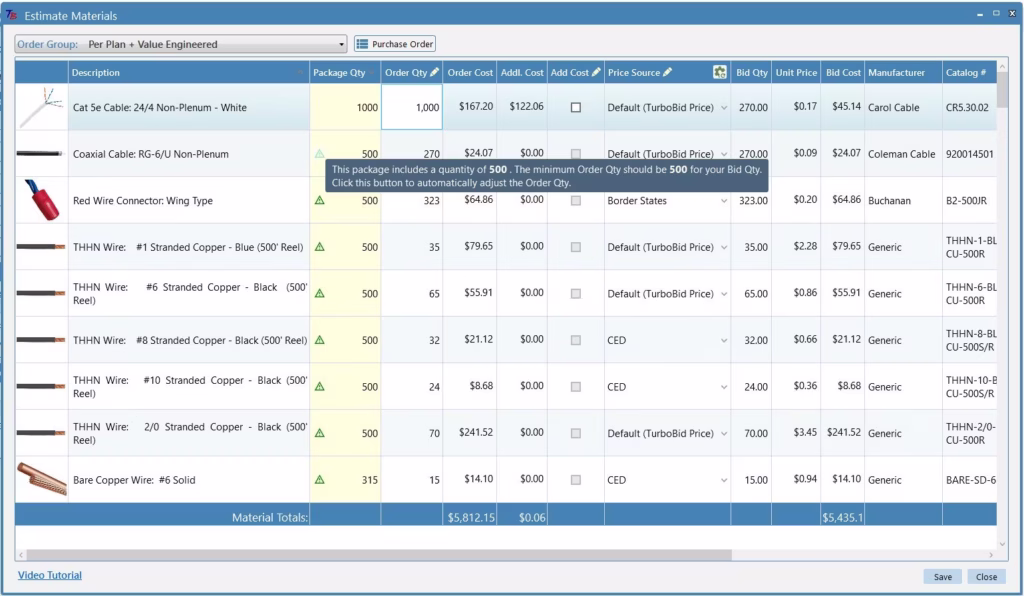Check Add Cost box for THHN #10 Black

[x=575, y=386]
